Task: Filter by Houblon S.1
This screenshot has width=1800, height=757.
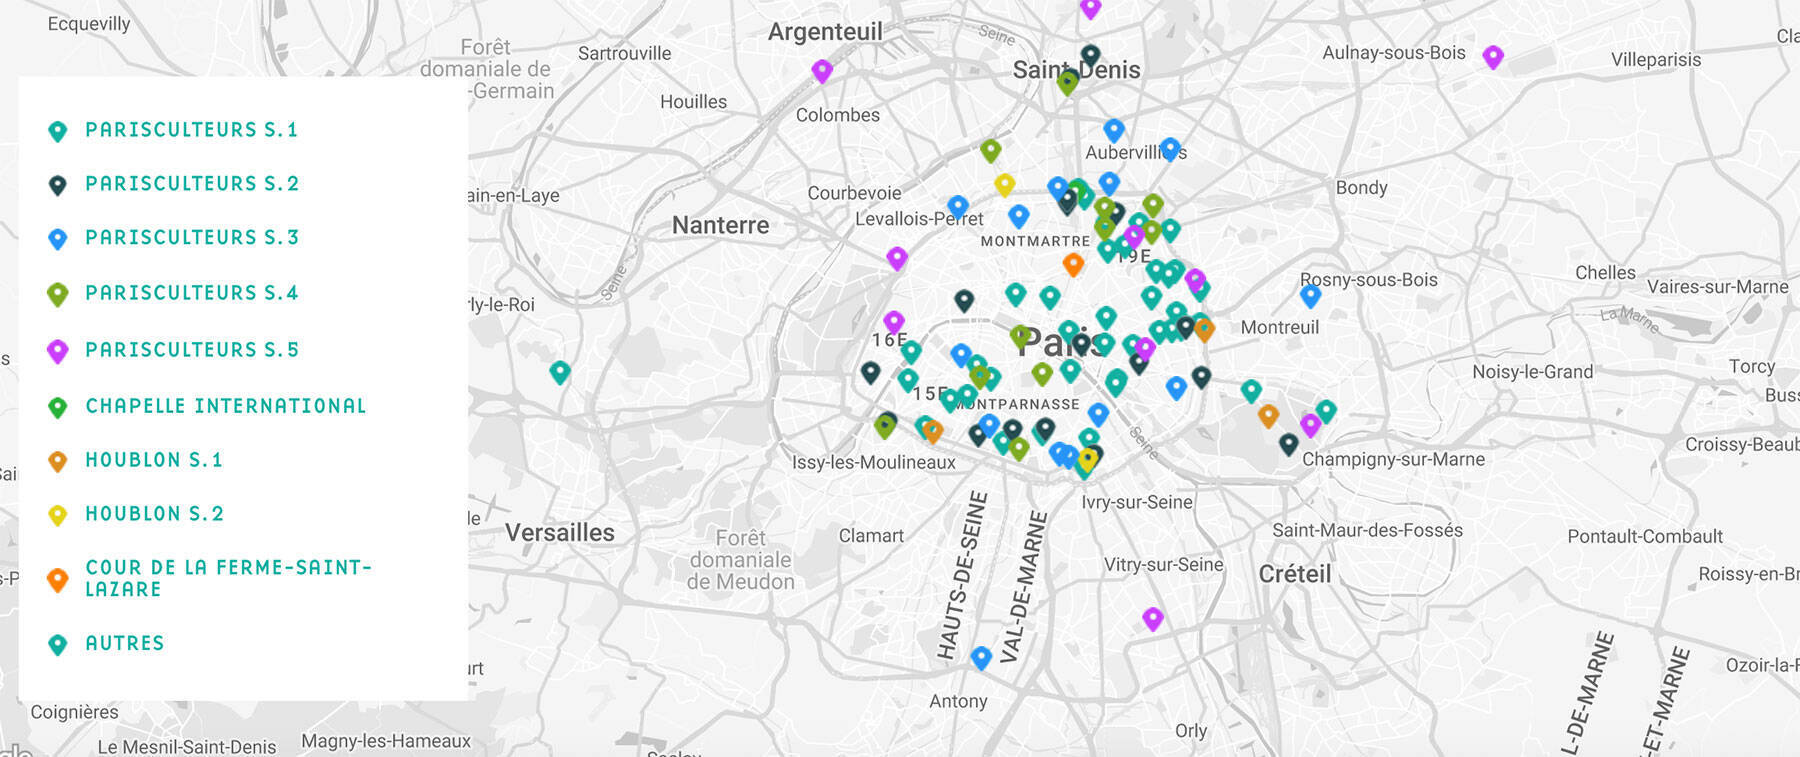Action: click(x=154, y=460)
